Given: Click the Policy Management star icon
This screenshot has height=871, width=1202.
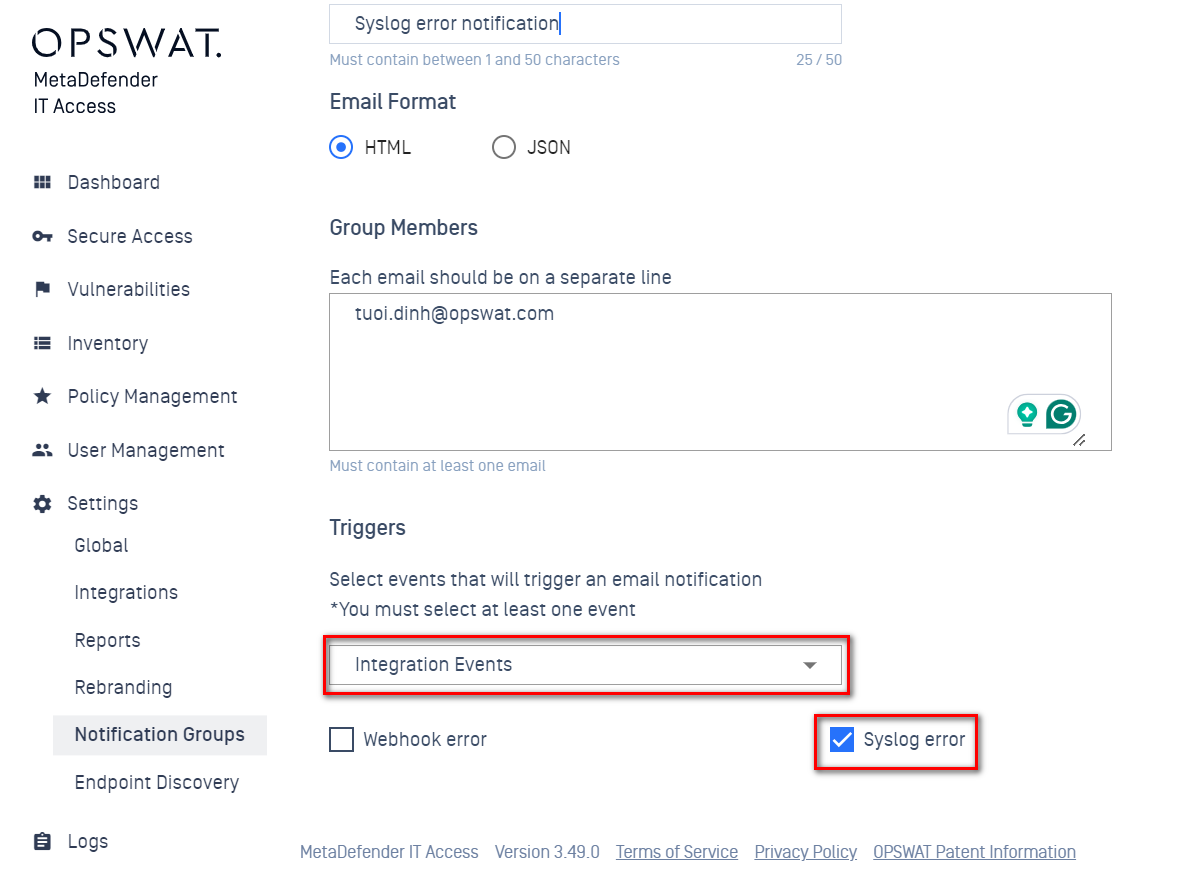Looking at the screenshot, I should coord(42,396).
